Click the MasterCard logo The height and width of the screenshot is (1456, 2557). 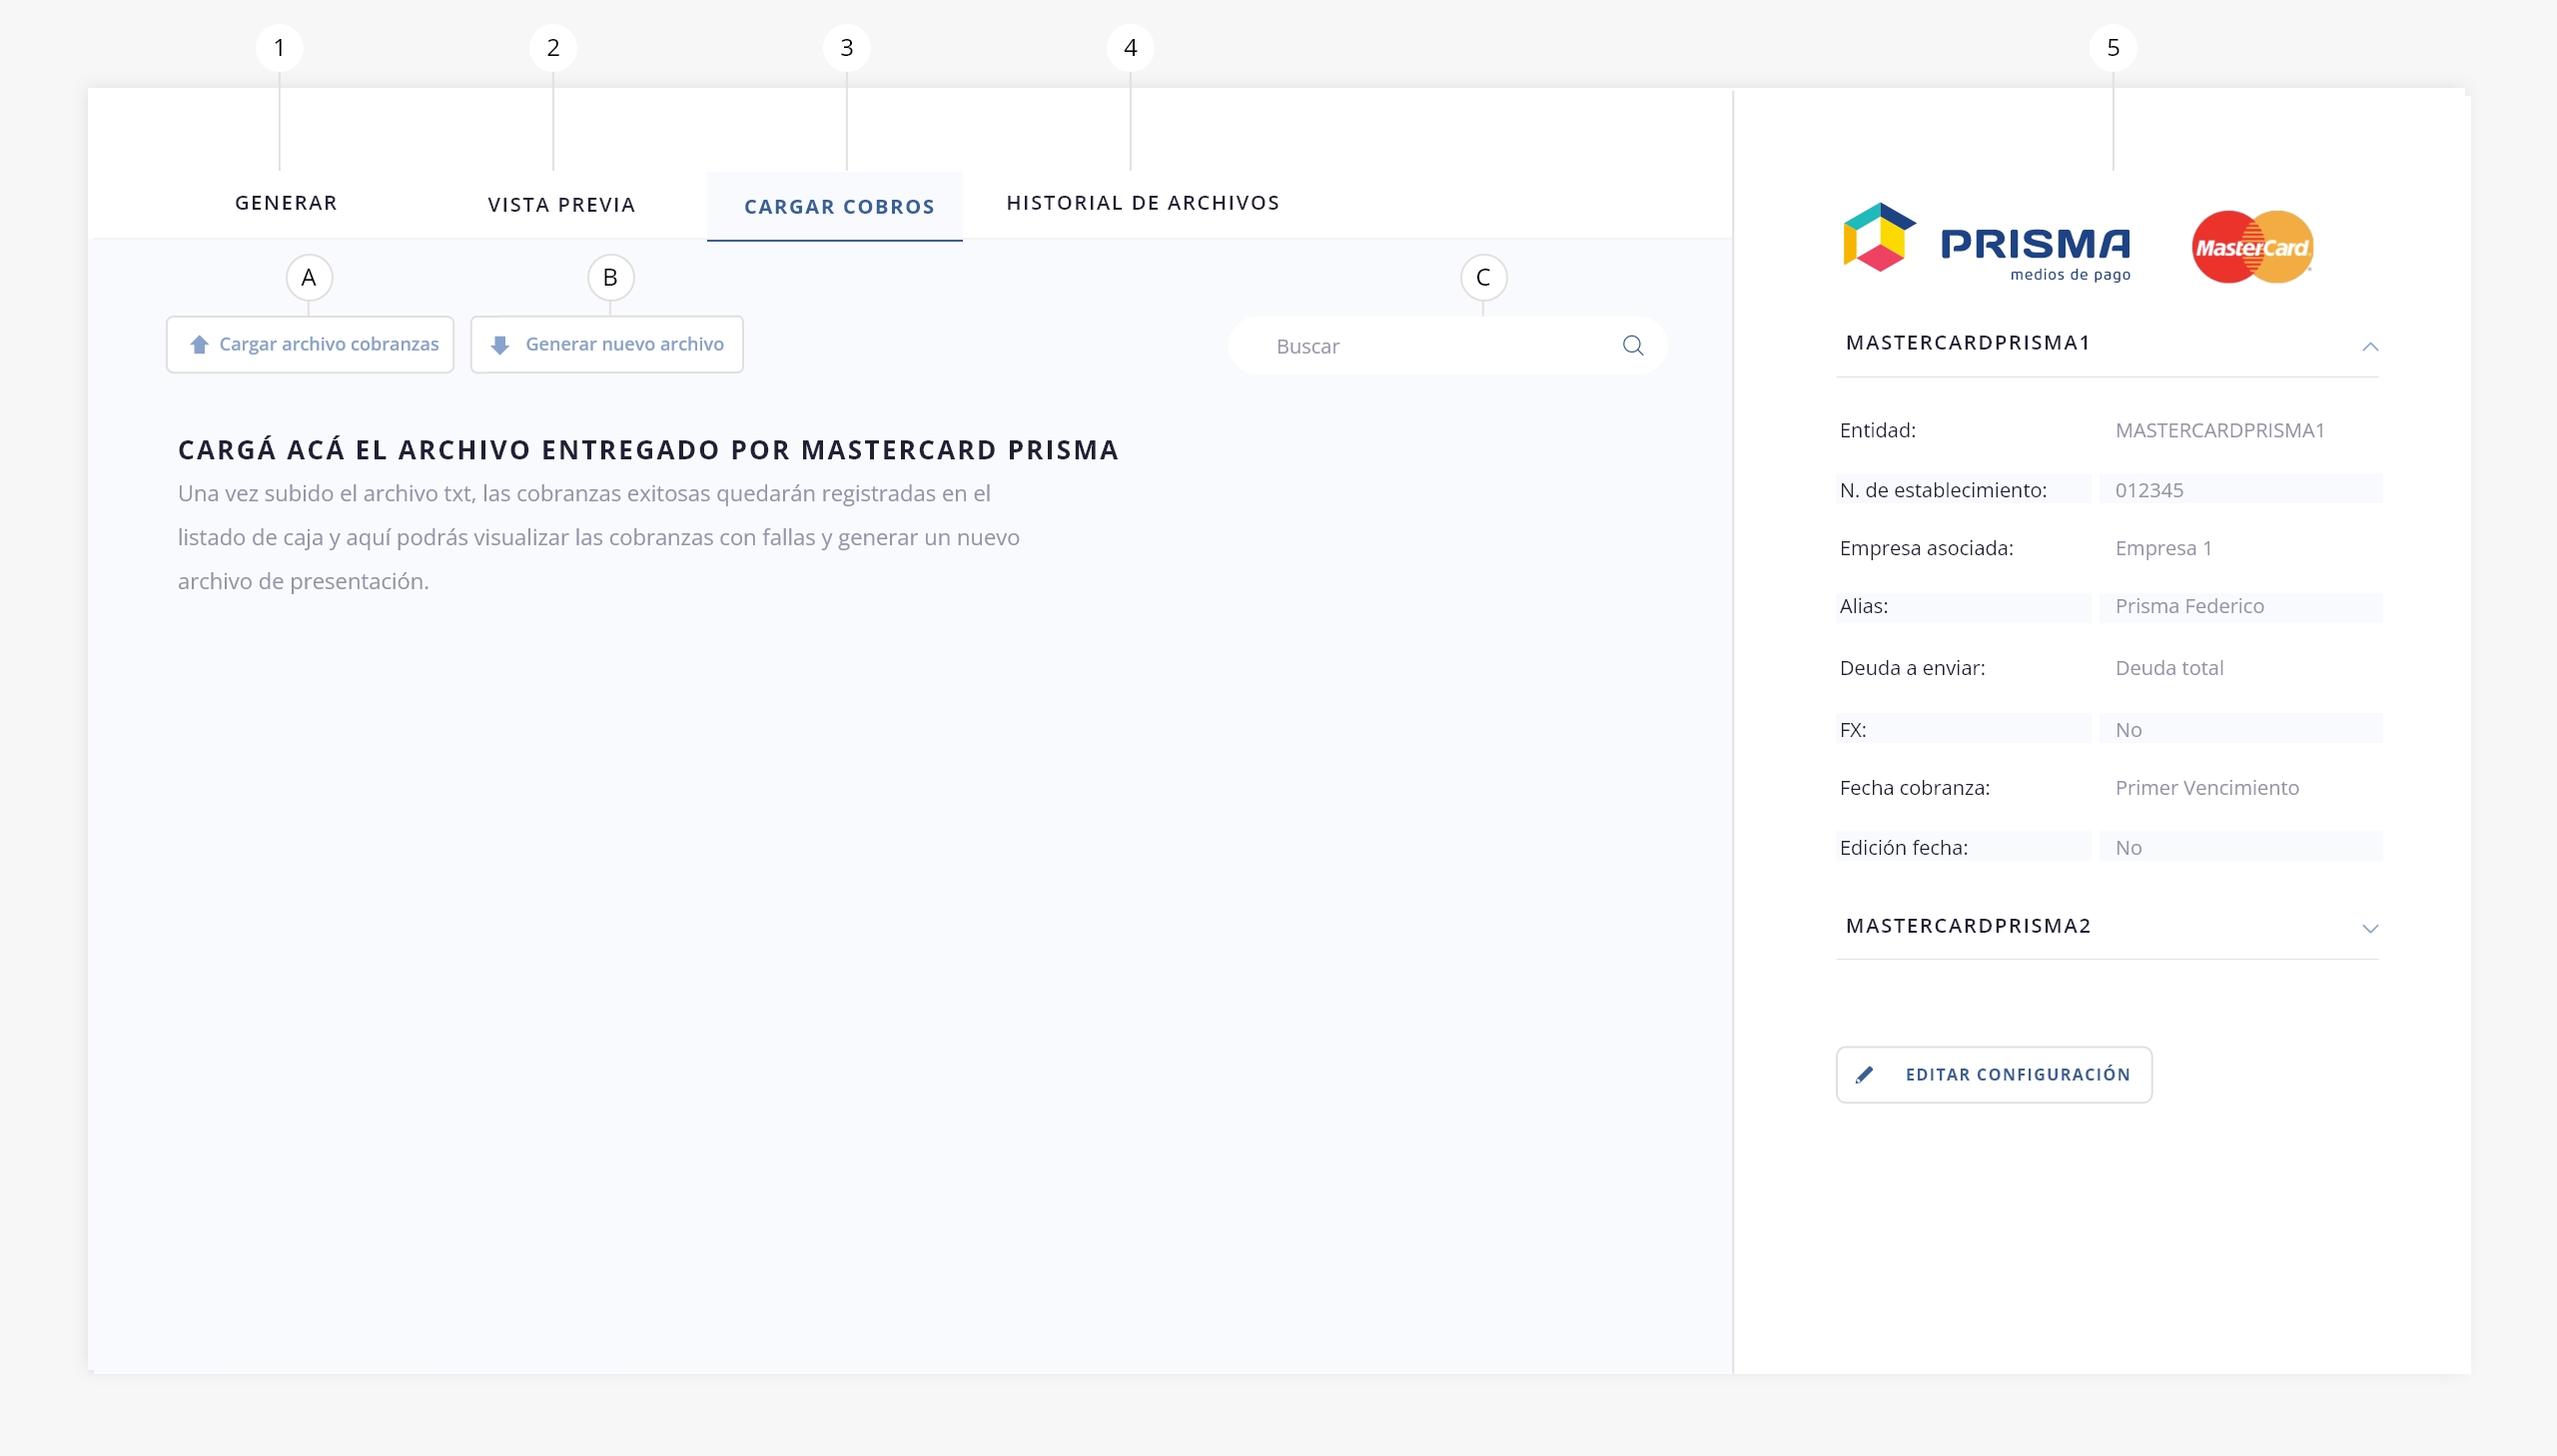2252,246
